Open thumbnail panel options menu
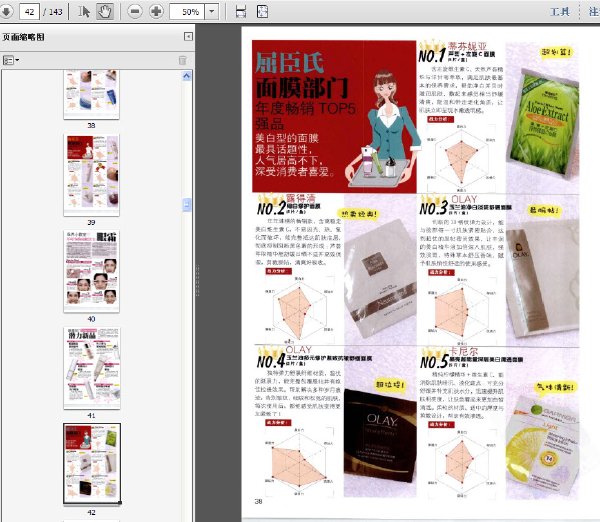 pyautogui.click(x=11, y=60)
